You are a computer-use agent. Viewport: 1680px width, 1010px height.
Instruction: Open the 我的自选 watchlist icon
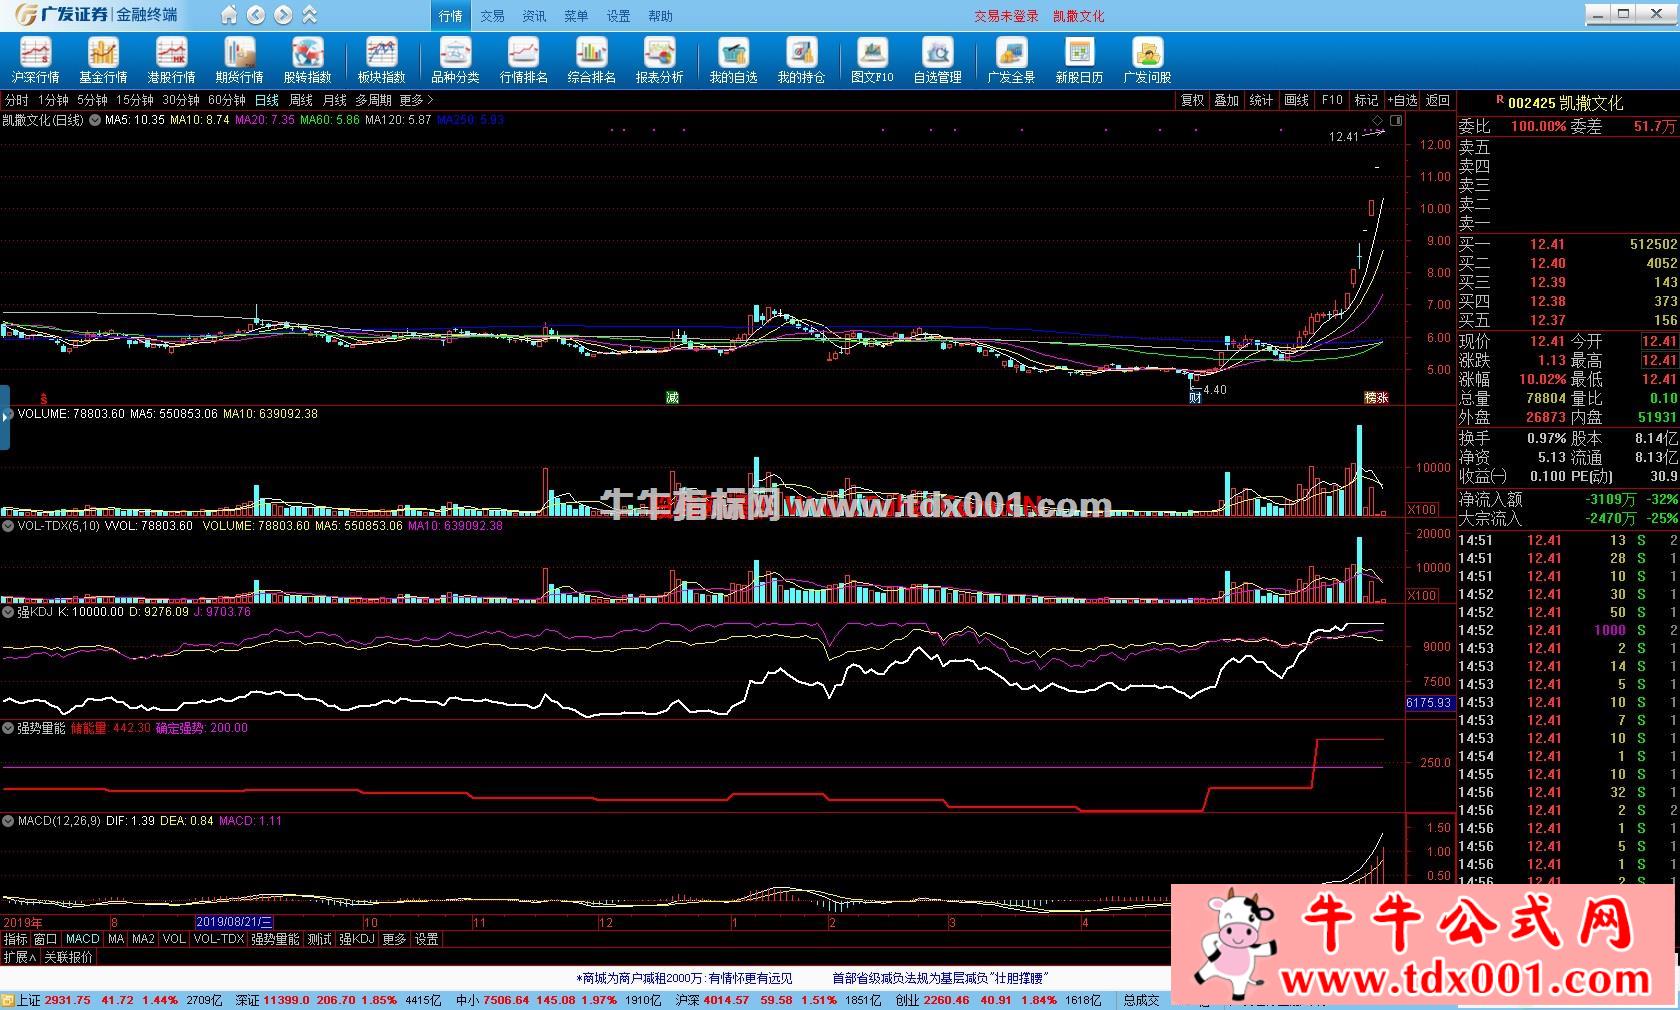pyautogui.click(x=733, y=60)
